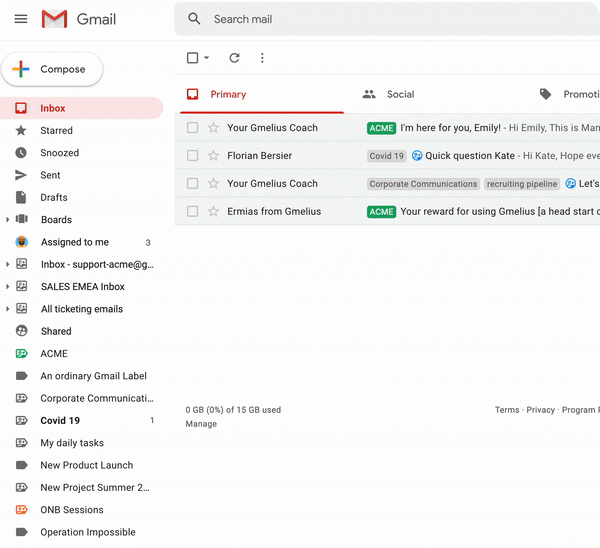This screenshot has height=548, width=600.
Task: Refresh the inbox with the reload icon
Action: pos(234,58)
